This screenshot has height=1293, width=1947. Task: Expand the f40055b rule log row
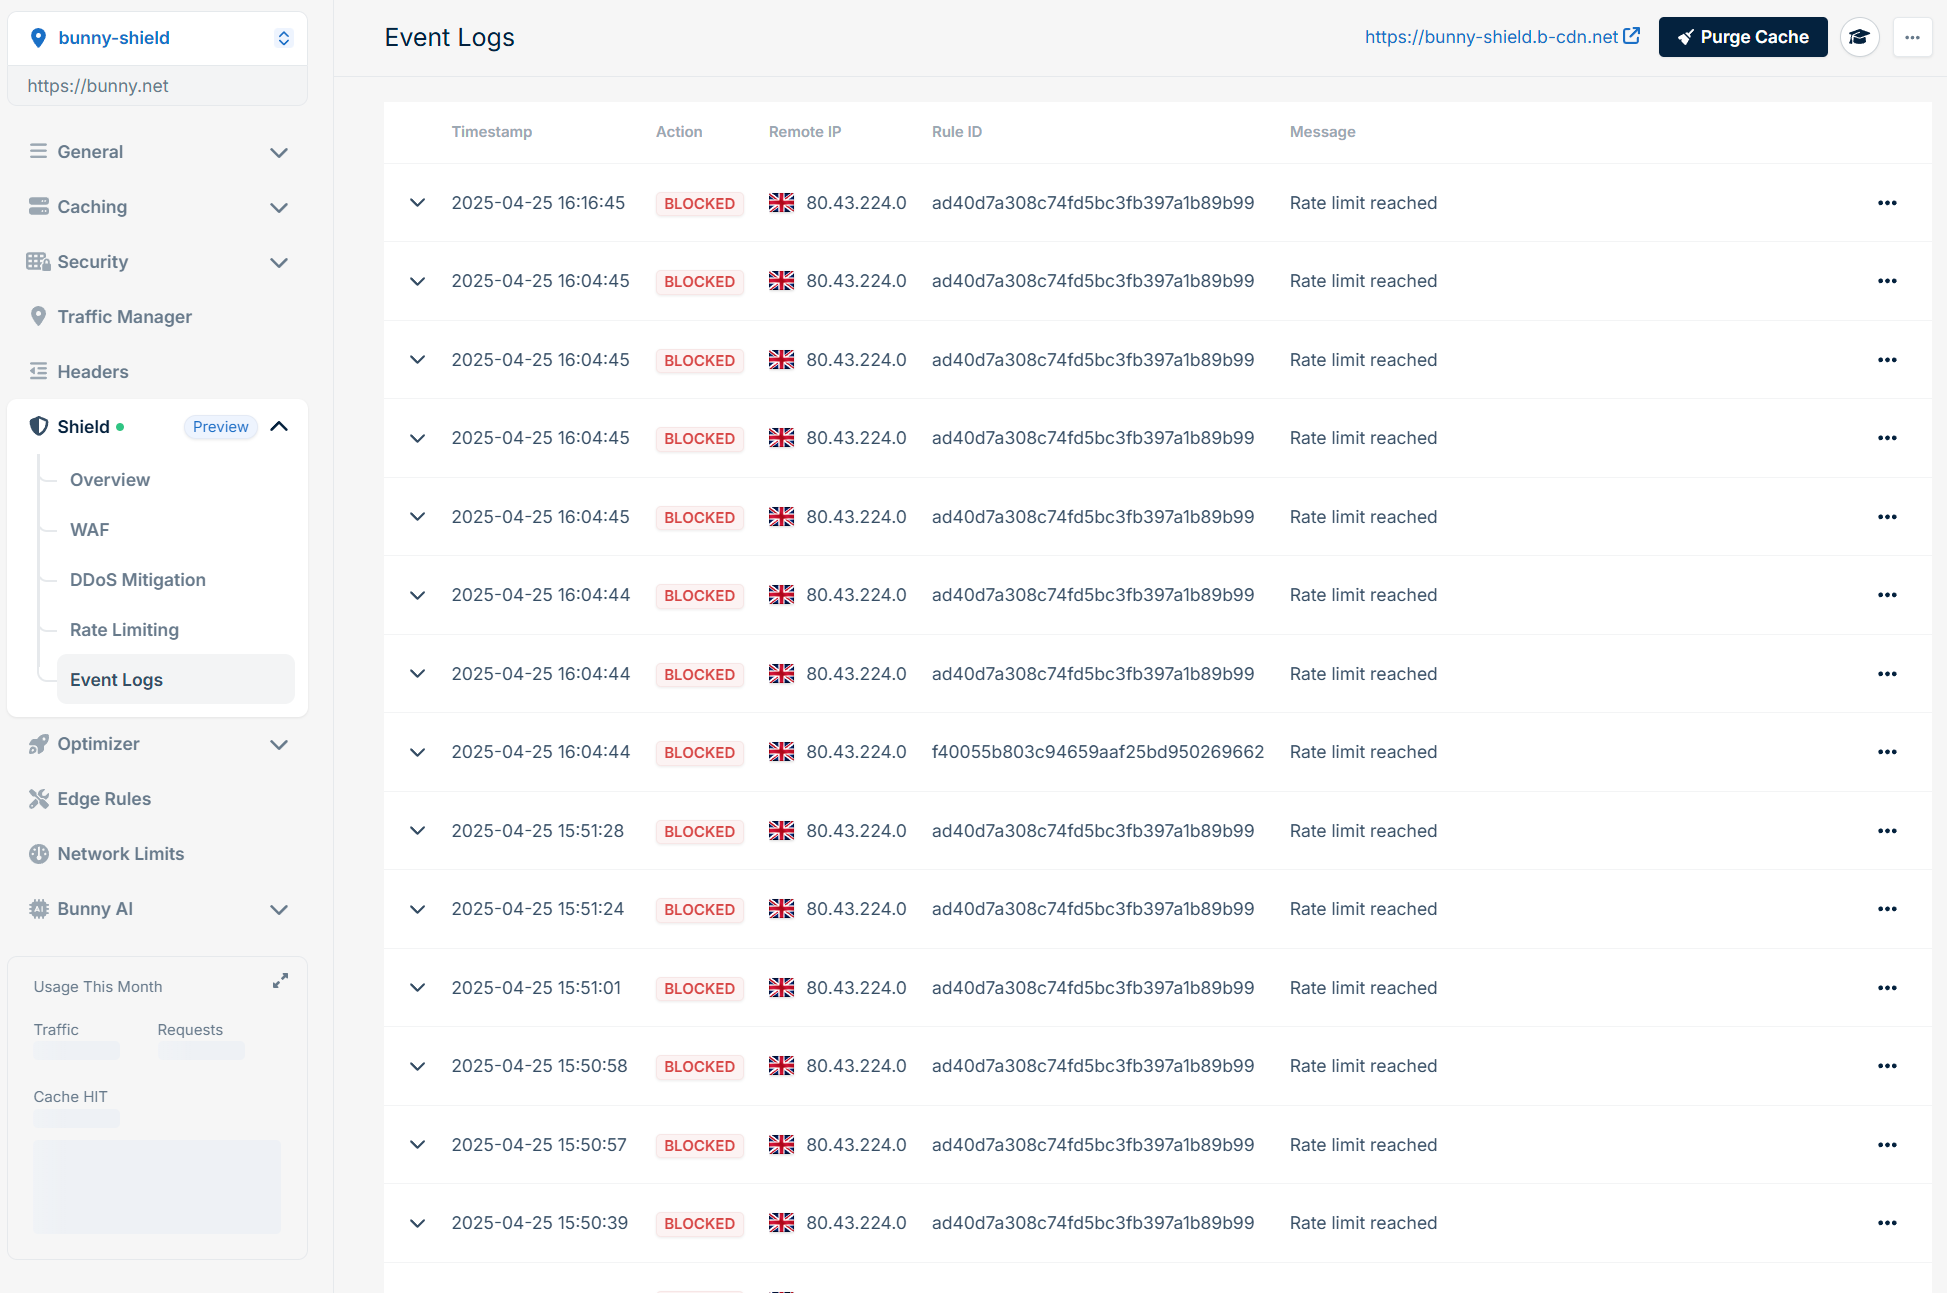tap(418, 752)
